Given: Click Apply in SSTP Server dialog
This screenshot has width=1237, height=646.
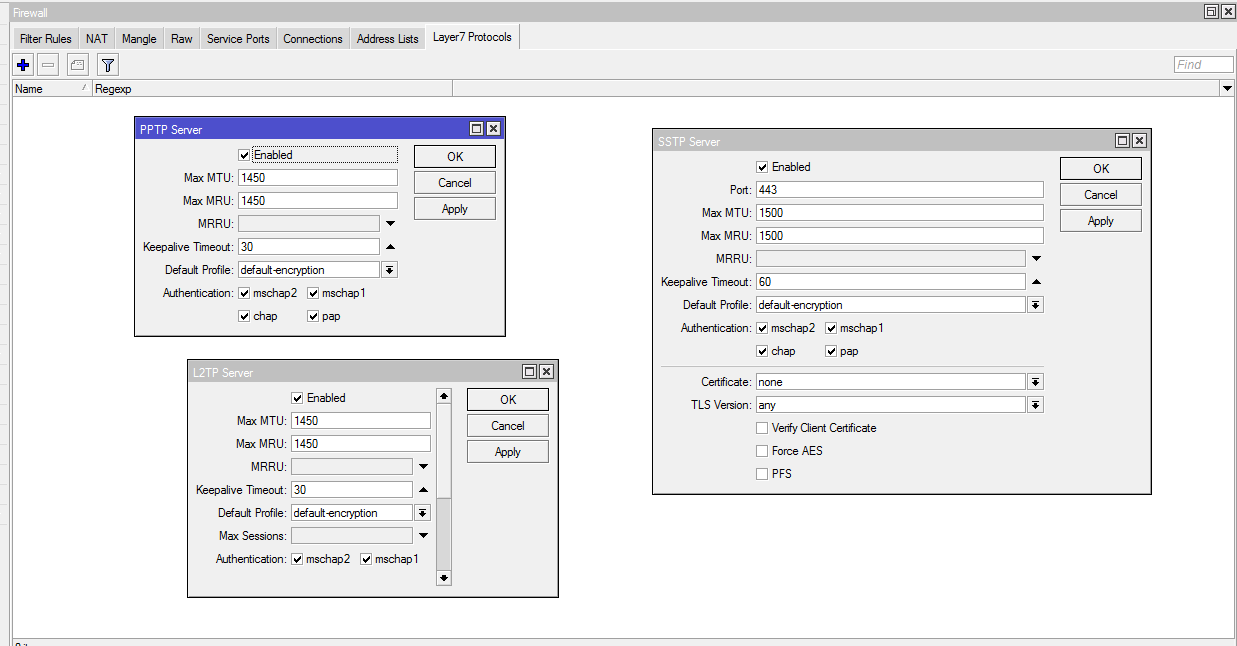Looking at the screenshot, I should (1100, 221).
